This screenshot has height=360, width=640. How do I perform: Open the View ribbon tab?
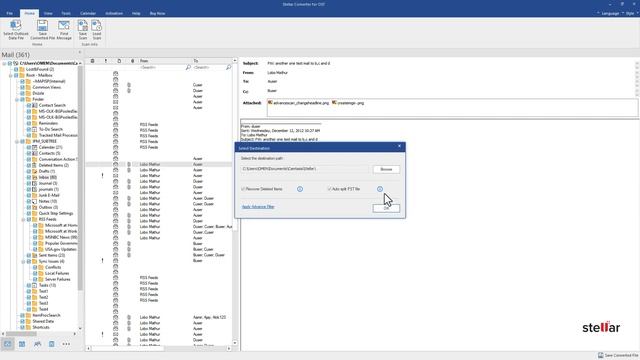tap(48, 13)
